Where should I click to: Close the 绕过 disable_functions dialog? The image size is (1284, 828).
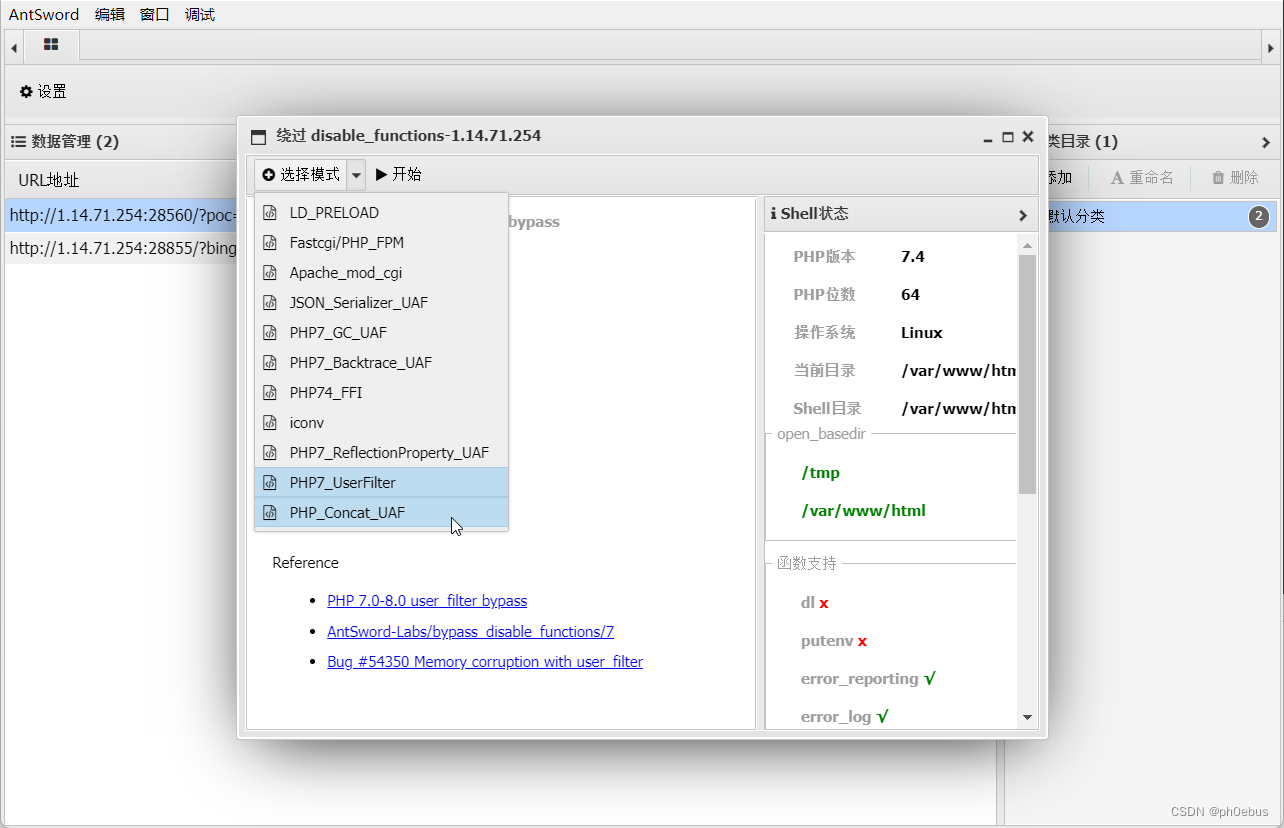pos(1028,136)
